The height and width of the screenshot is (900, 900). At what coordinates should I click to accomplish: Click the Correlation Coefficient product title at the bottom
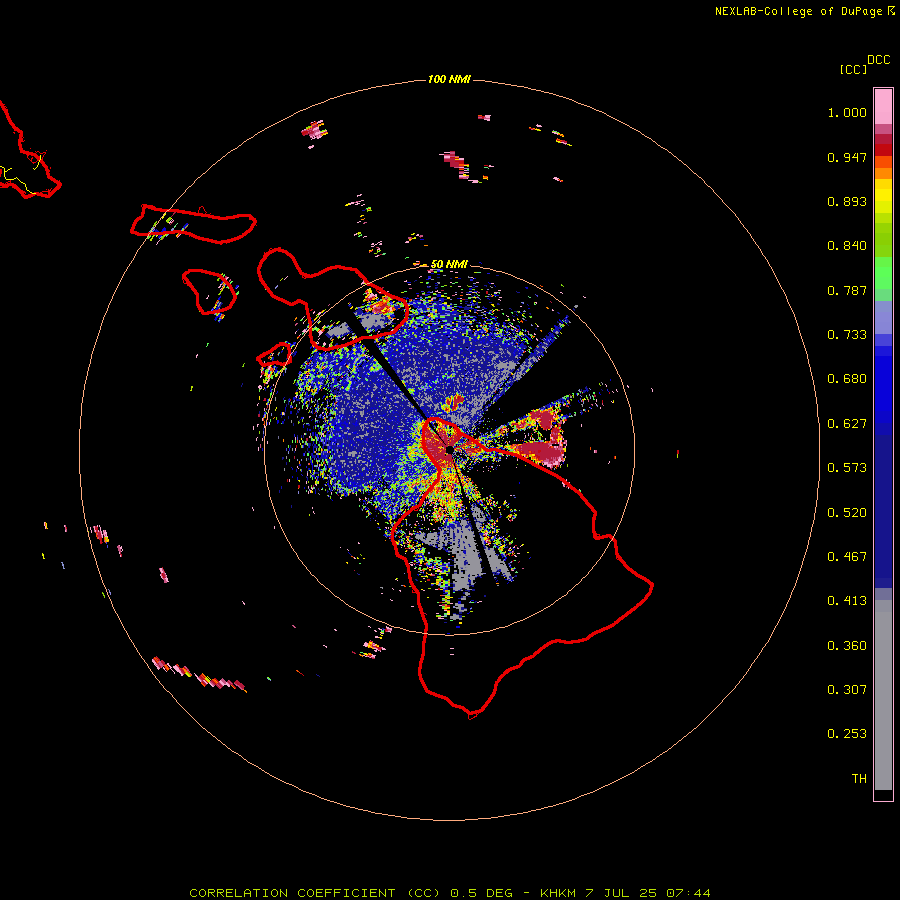click(x=449, y=893)
